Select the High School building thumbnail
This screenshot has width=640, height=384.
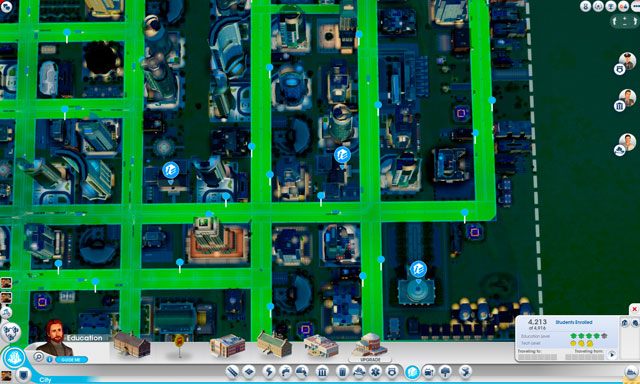coord(275,344)
